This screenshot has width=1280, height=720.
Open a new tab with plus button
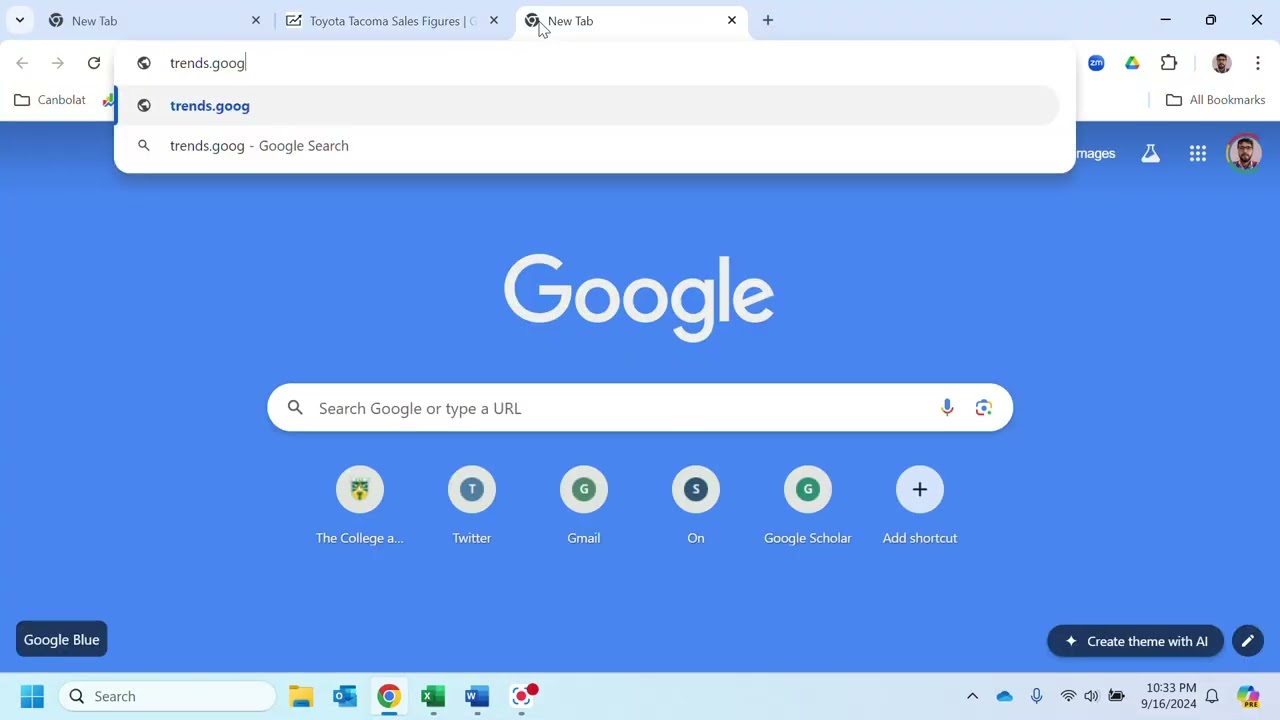[x=768, y=20]
